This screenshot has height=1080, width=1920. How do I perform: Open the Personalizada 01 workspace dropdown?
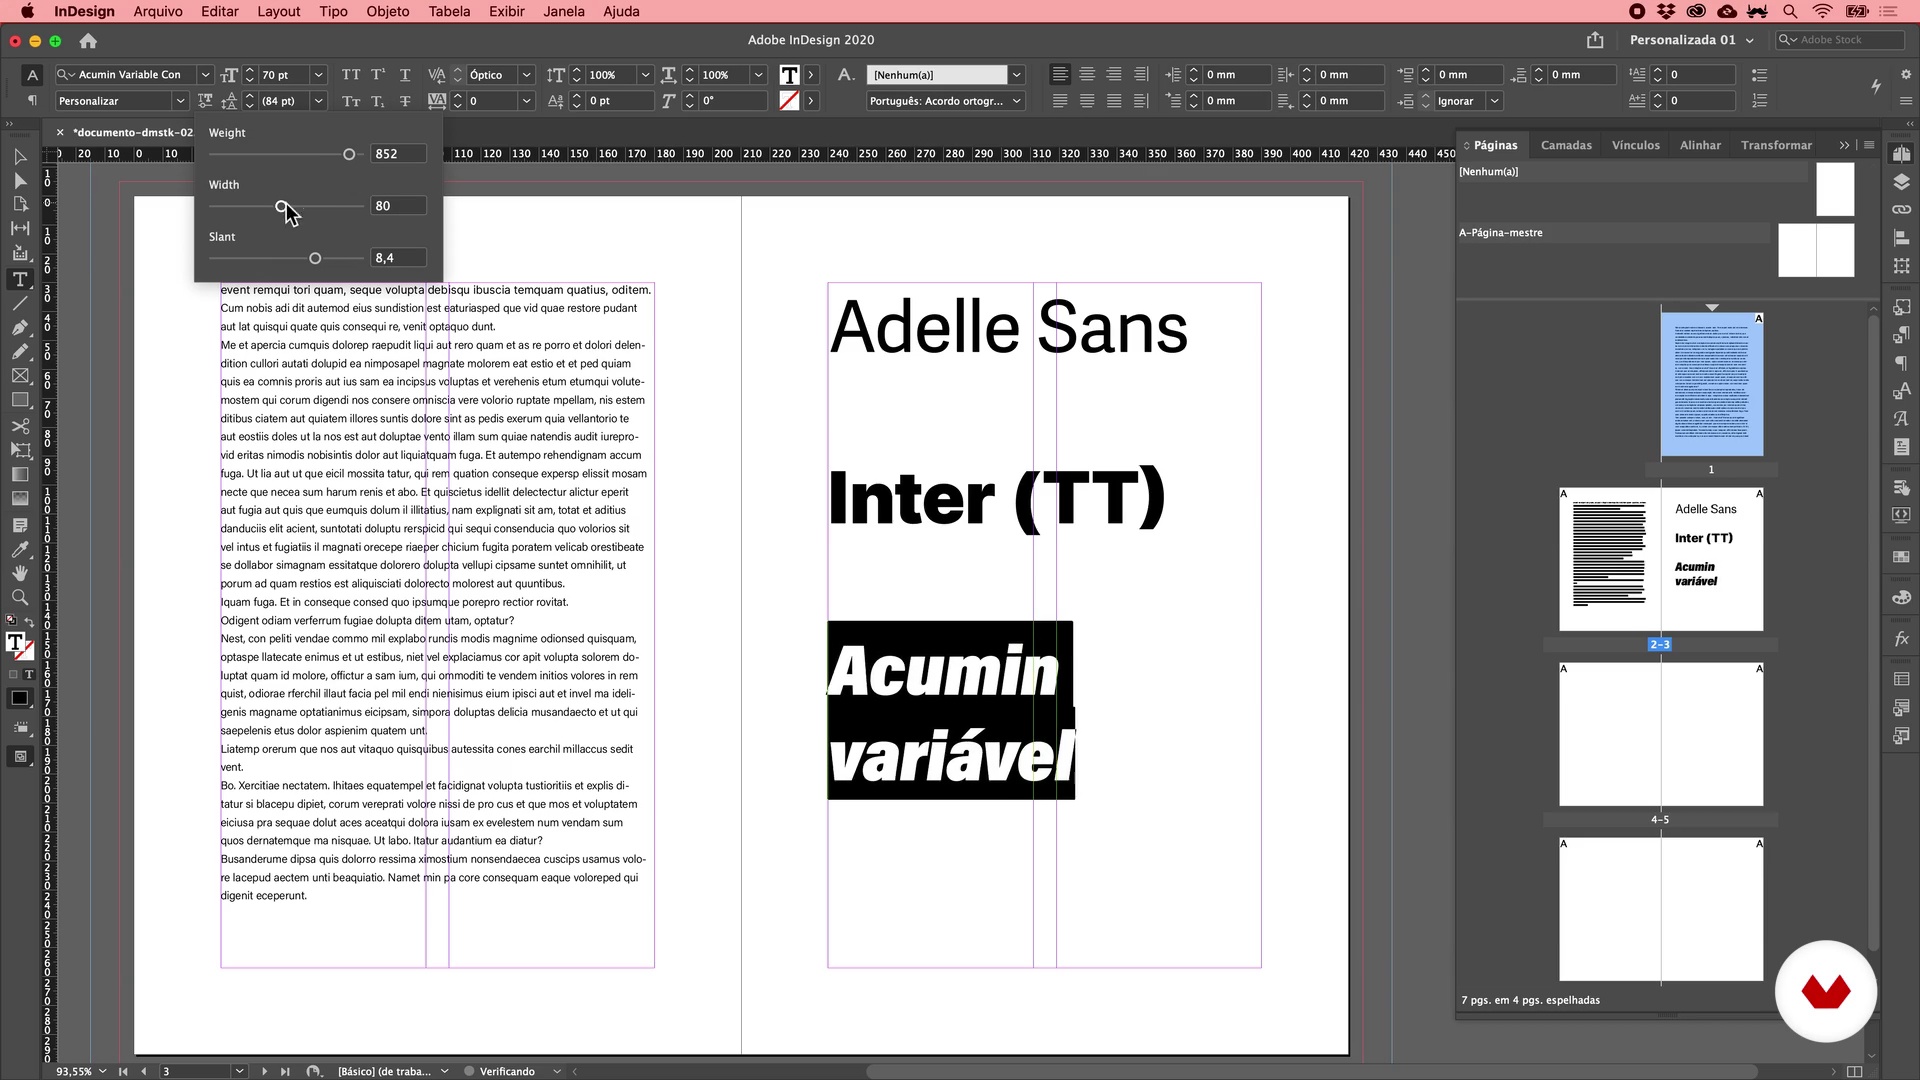coord(1692,40)
